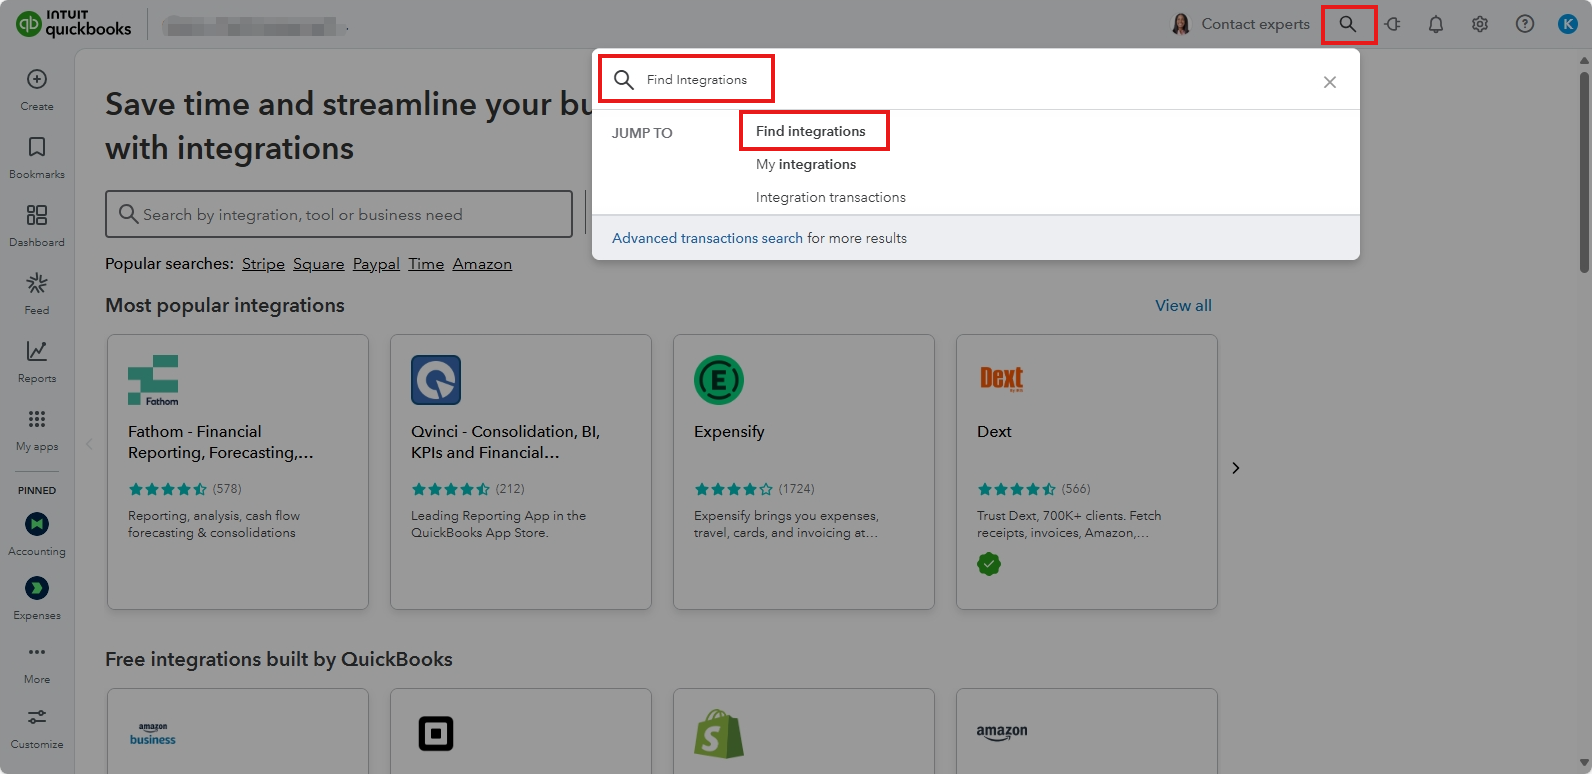Select Integration transactions jump-to result
Screen dimensions: 1592x774
tap(831, 197)
